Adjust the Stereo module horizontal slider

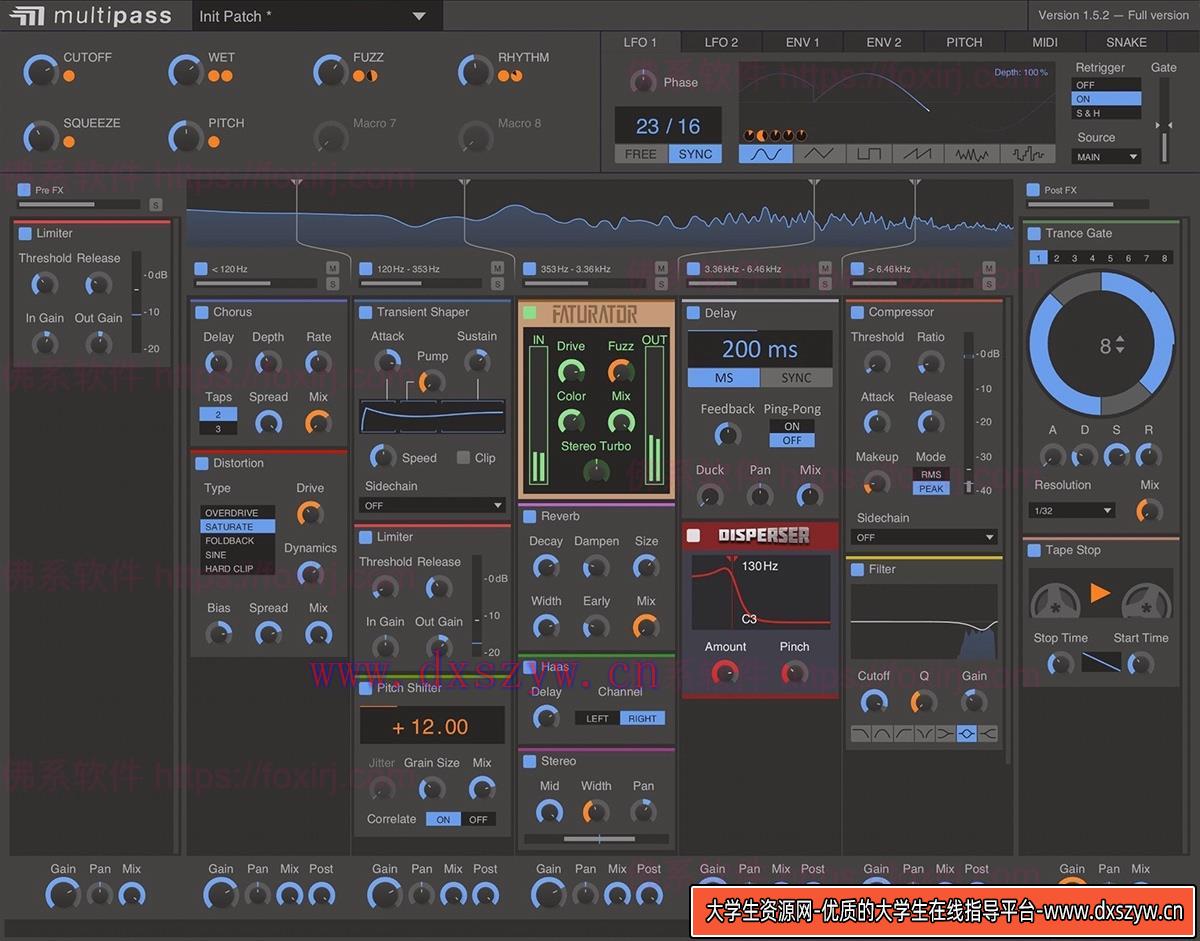[x=596, y=839]
